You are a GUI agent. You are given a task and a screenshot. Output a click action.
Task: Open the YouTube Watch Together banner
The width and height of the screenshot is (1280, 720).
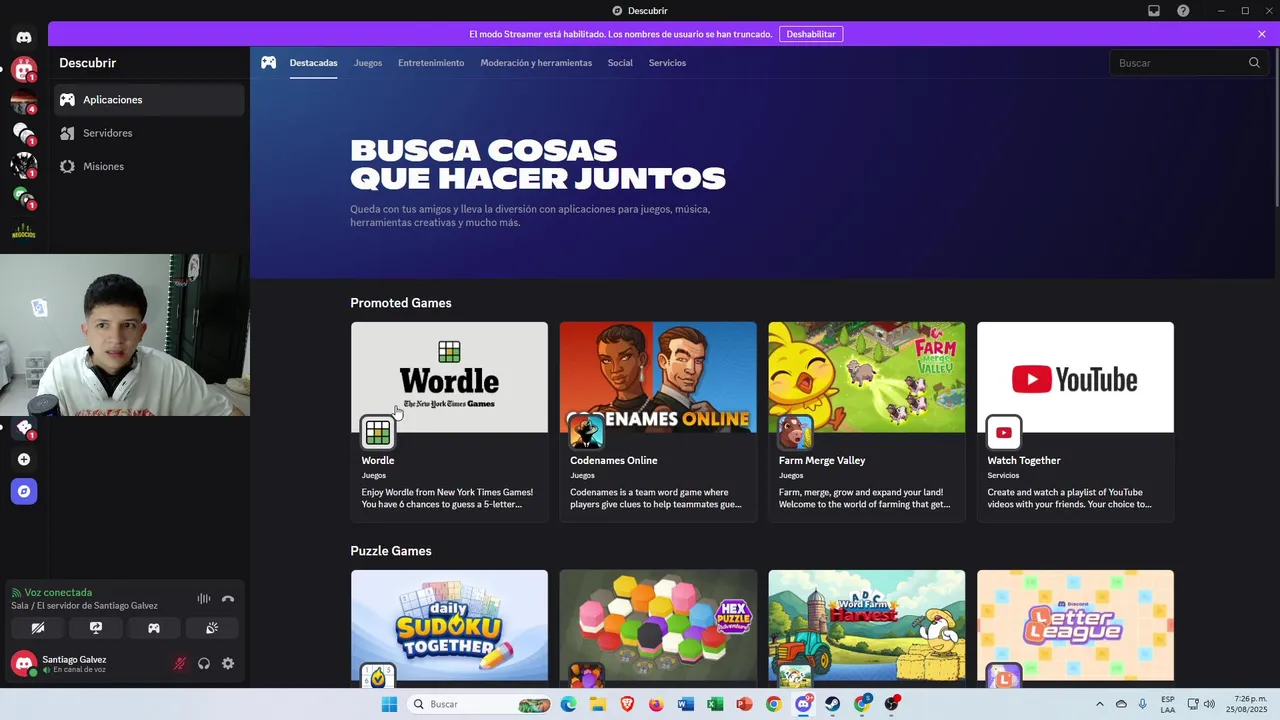coord(1075,377)
